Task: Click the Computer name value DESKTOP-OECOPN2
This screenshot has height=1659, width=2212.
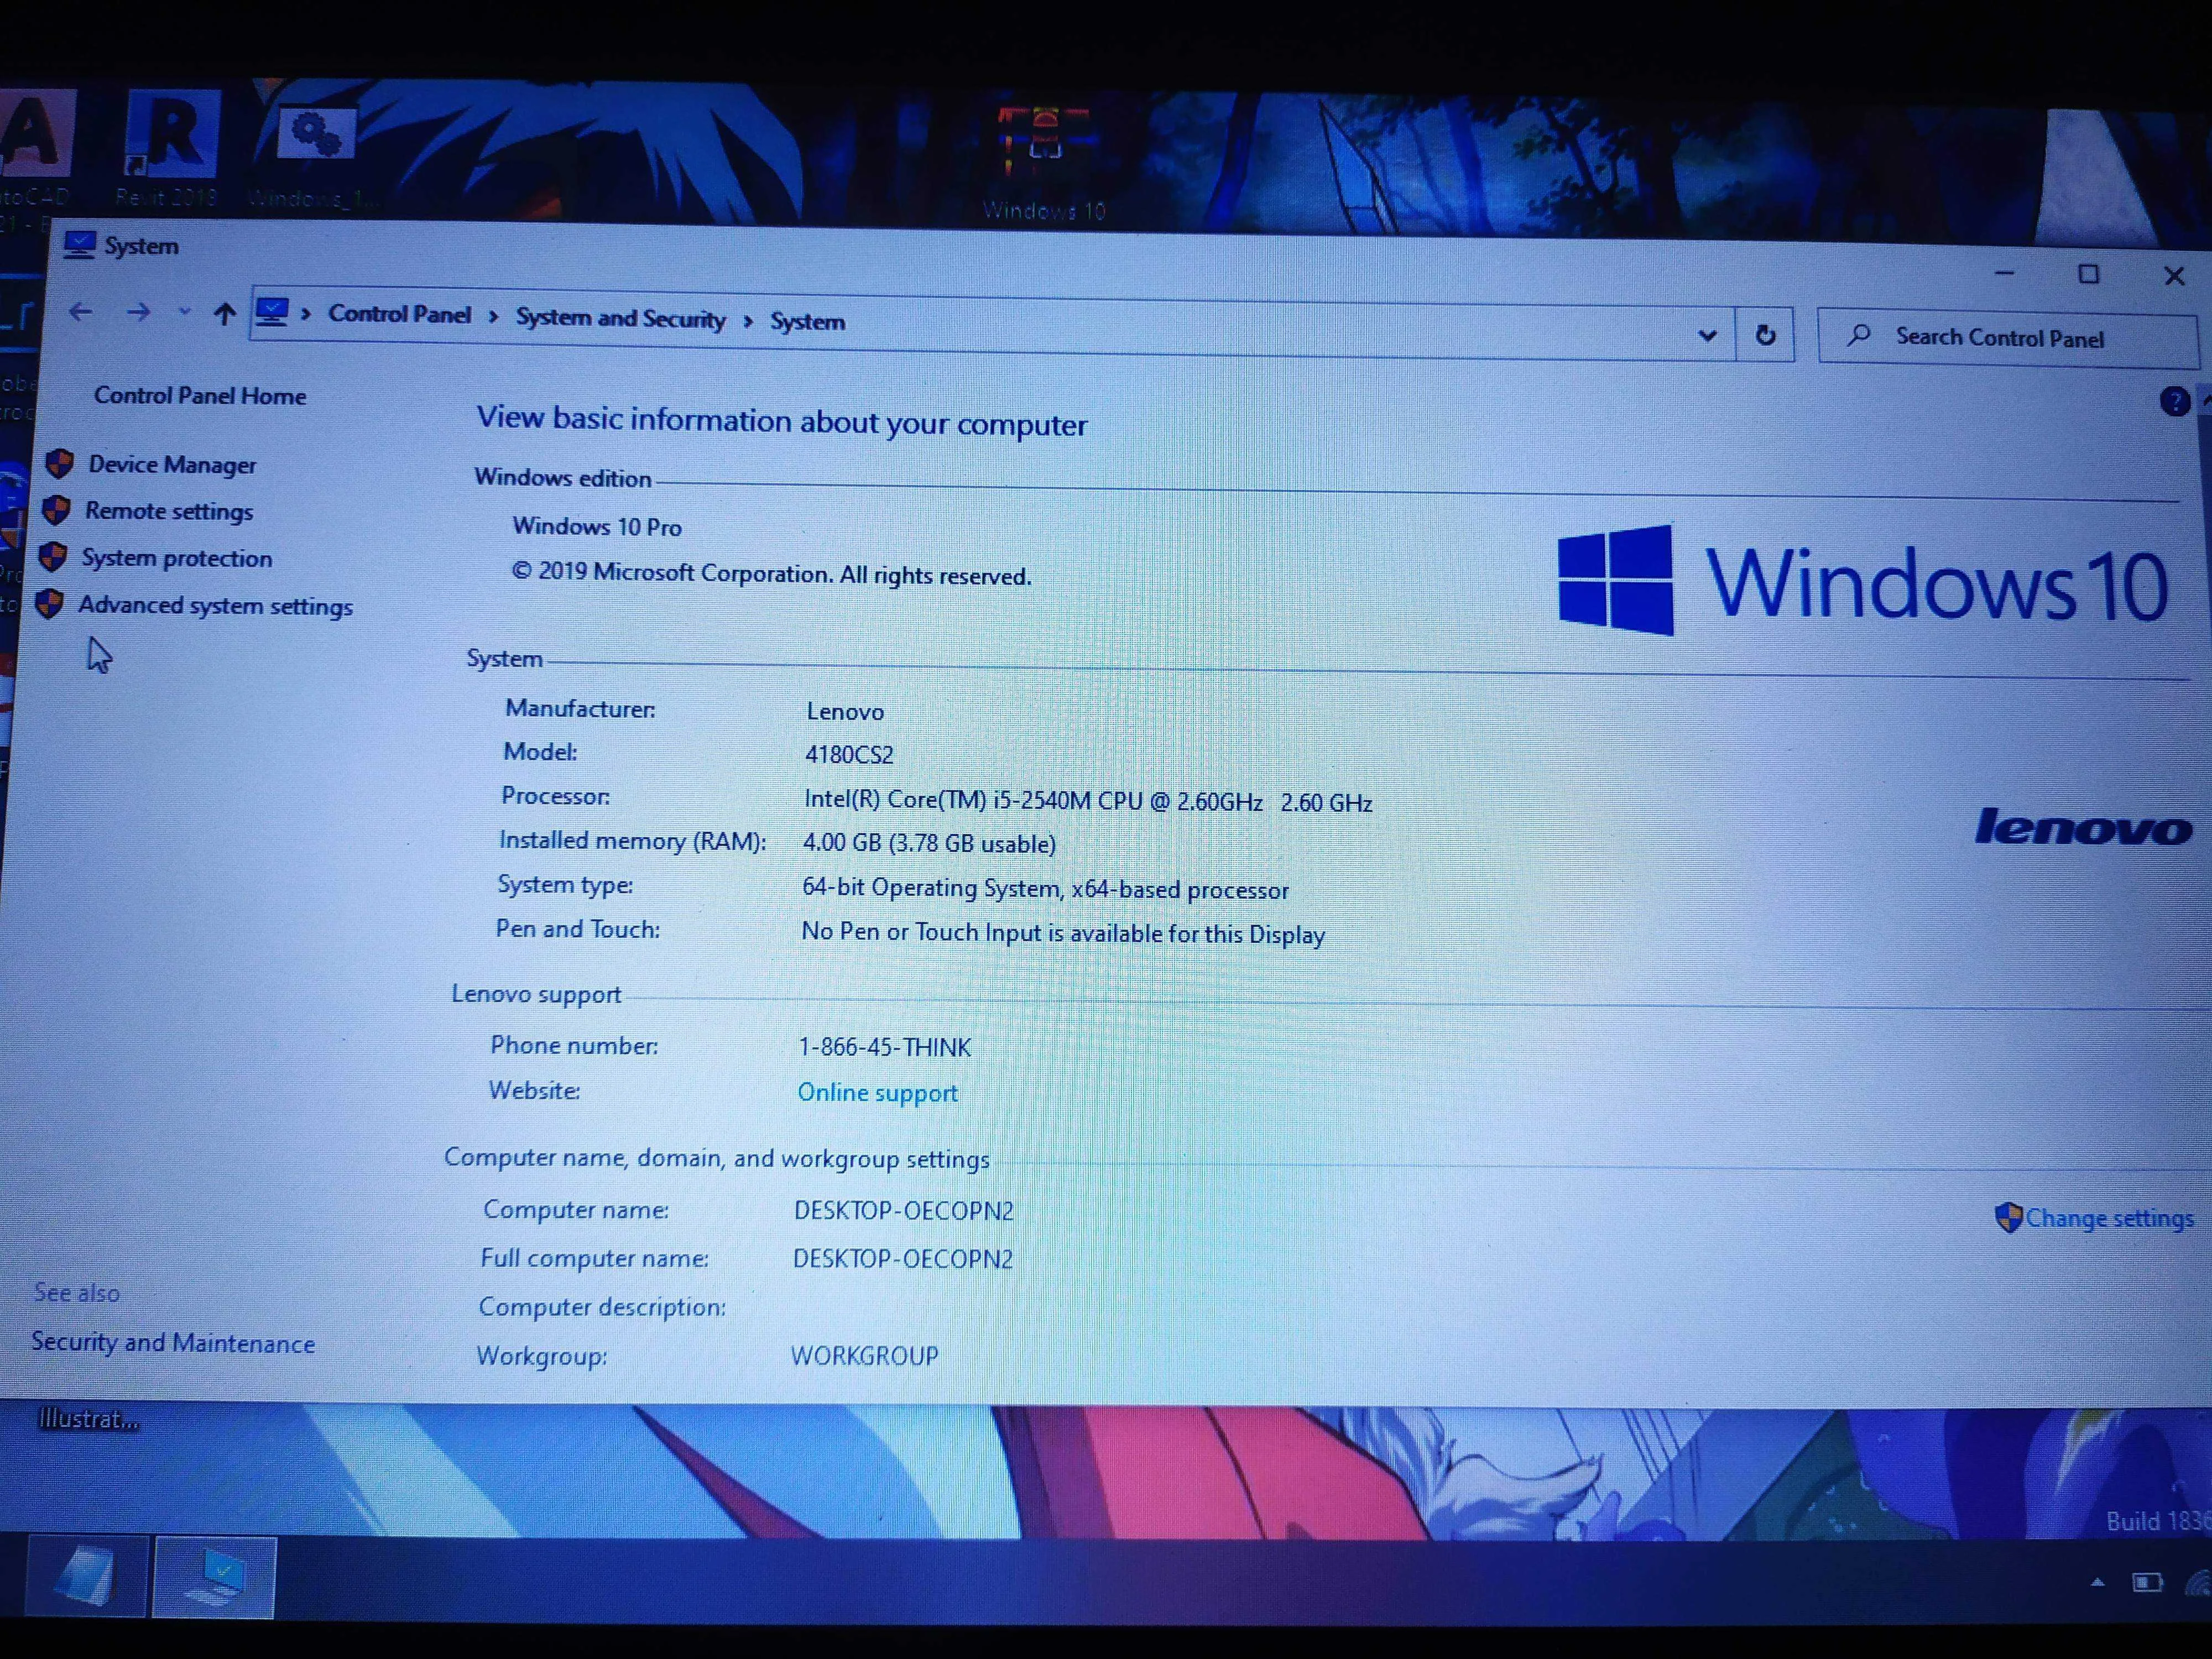Action: pos(904,1210)
